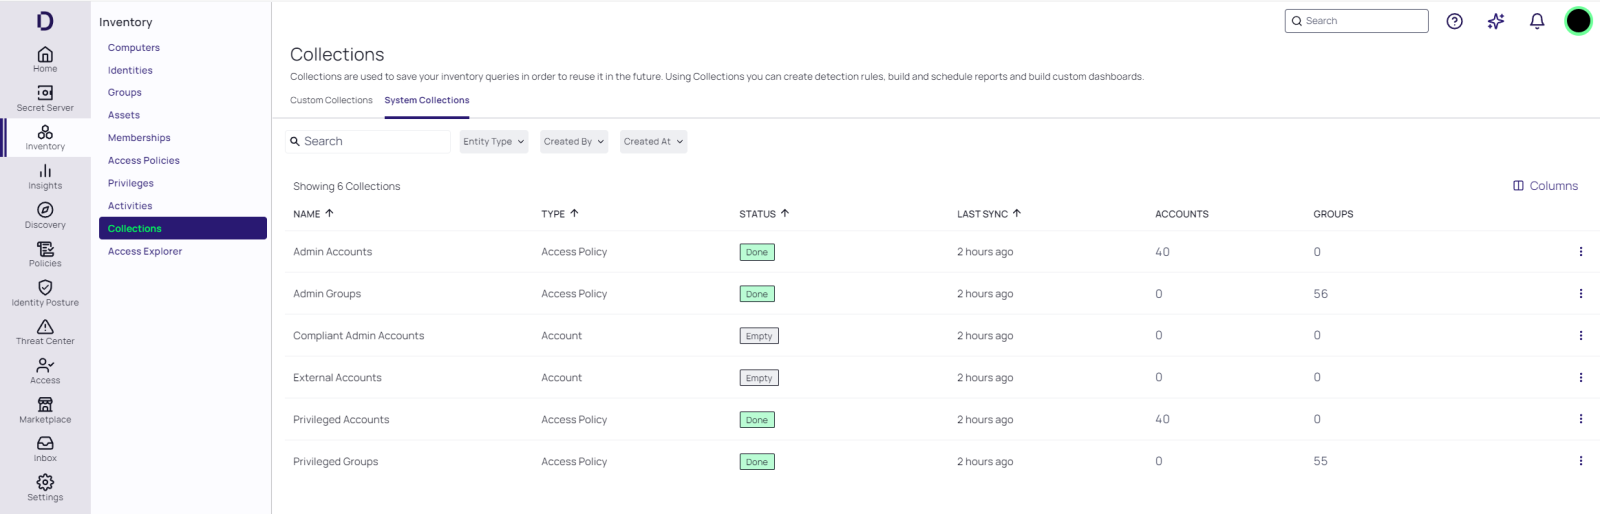The image size is (1600, 514).
Task: Expand the Created At filter dropdown
Action: 653,142
